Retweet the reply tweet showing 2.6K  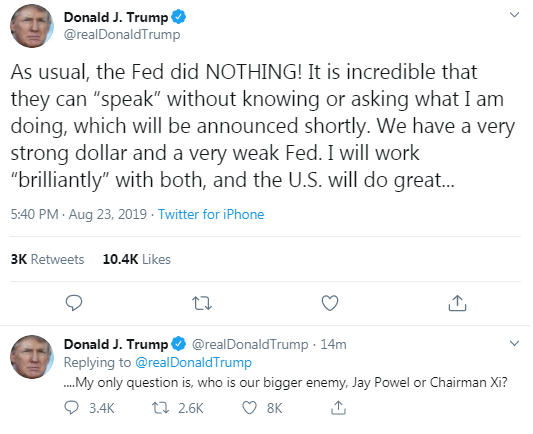click(160, 408)
